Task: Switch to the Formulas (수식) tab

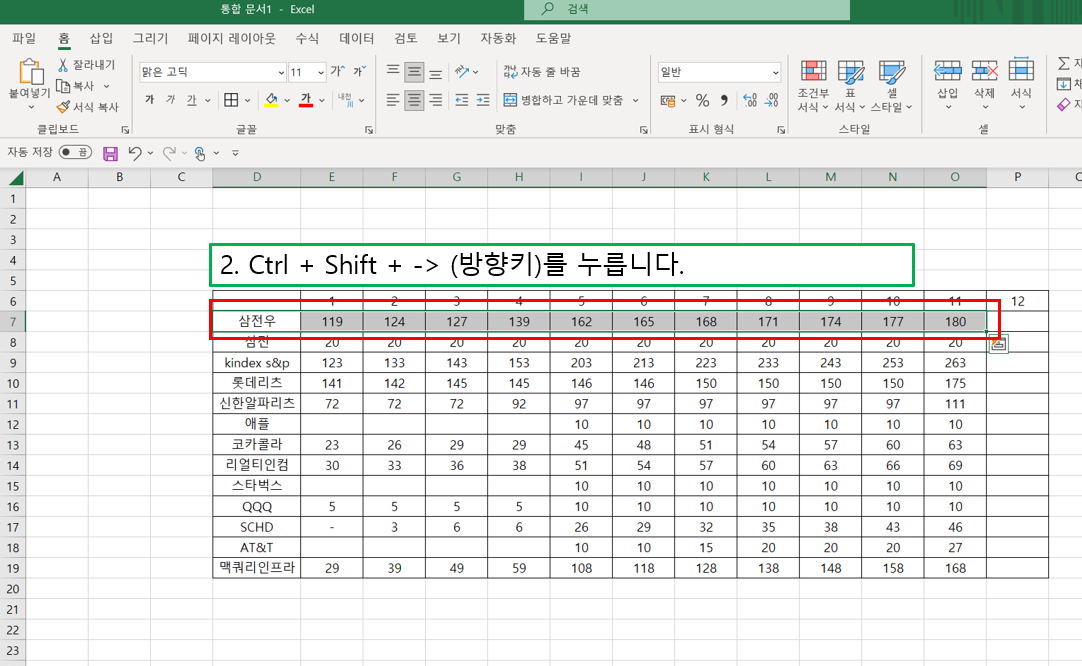Action: 307,38
